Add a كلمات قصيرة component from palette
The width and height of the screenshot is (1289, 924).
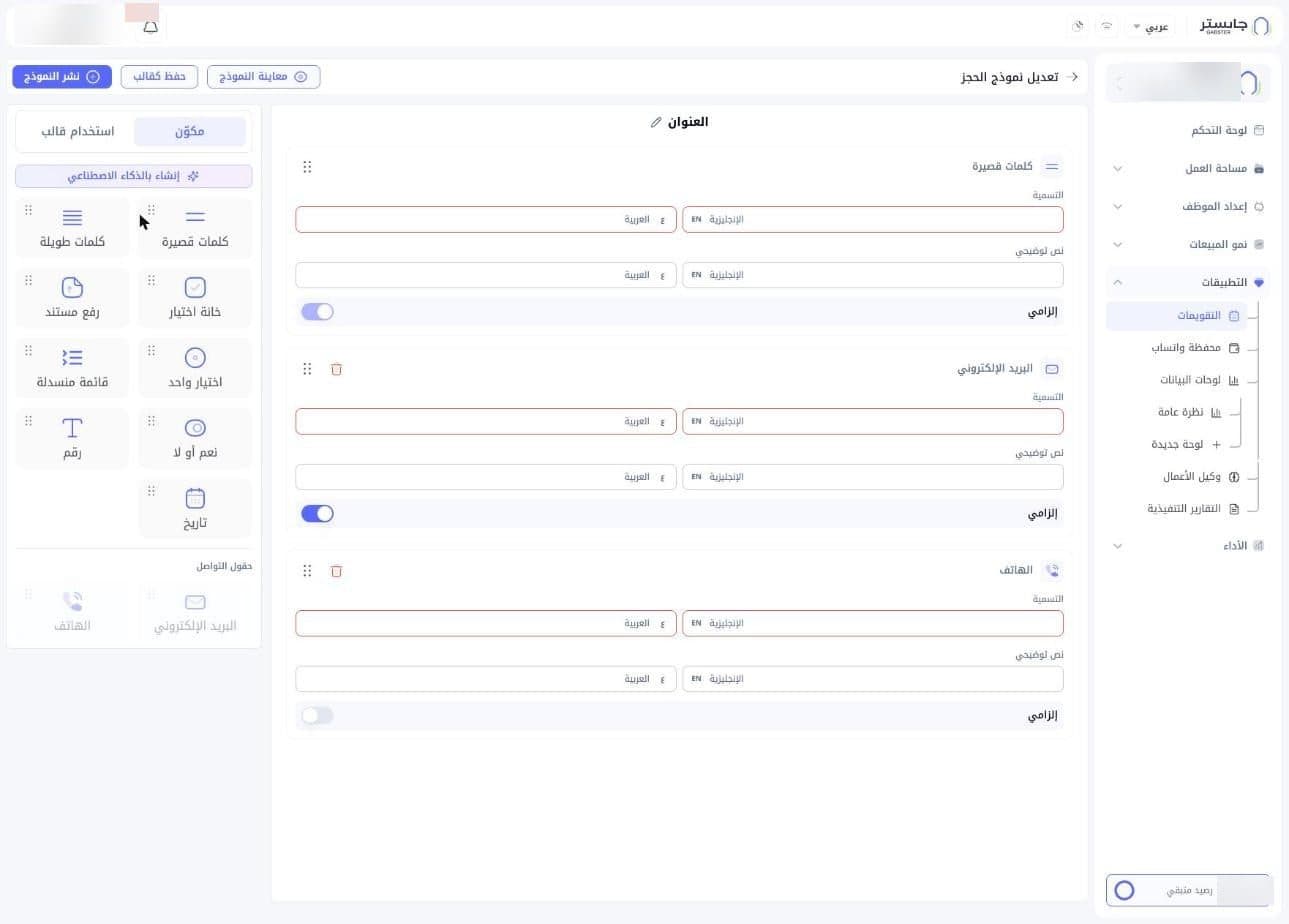coord(195,229)
